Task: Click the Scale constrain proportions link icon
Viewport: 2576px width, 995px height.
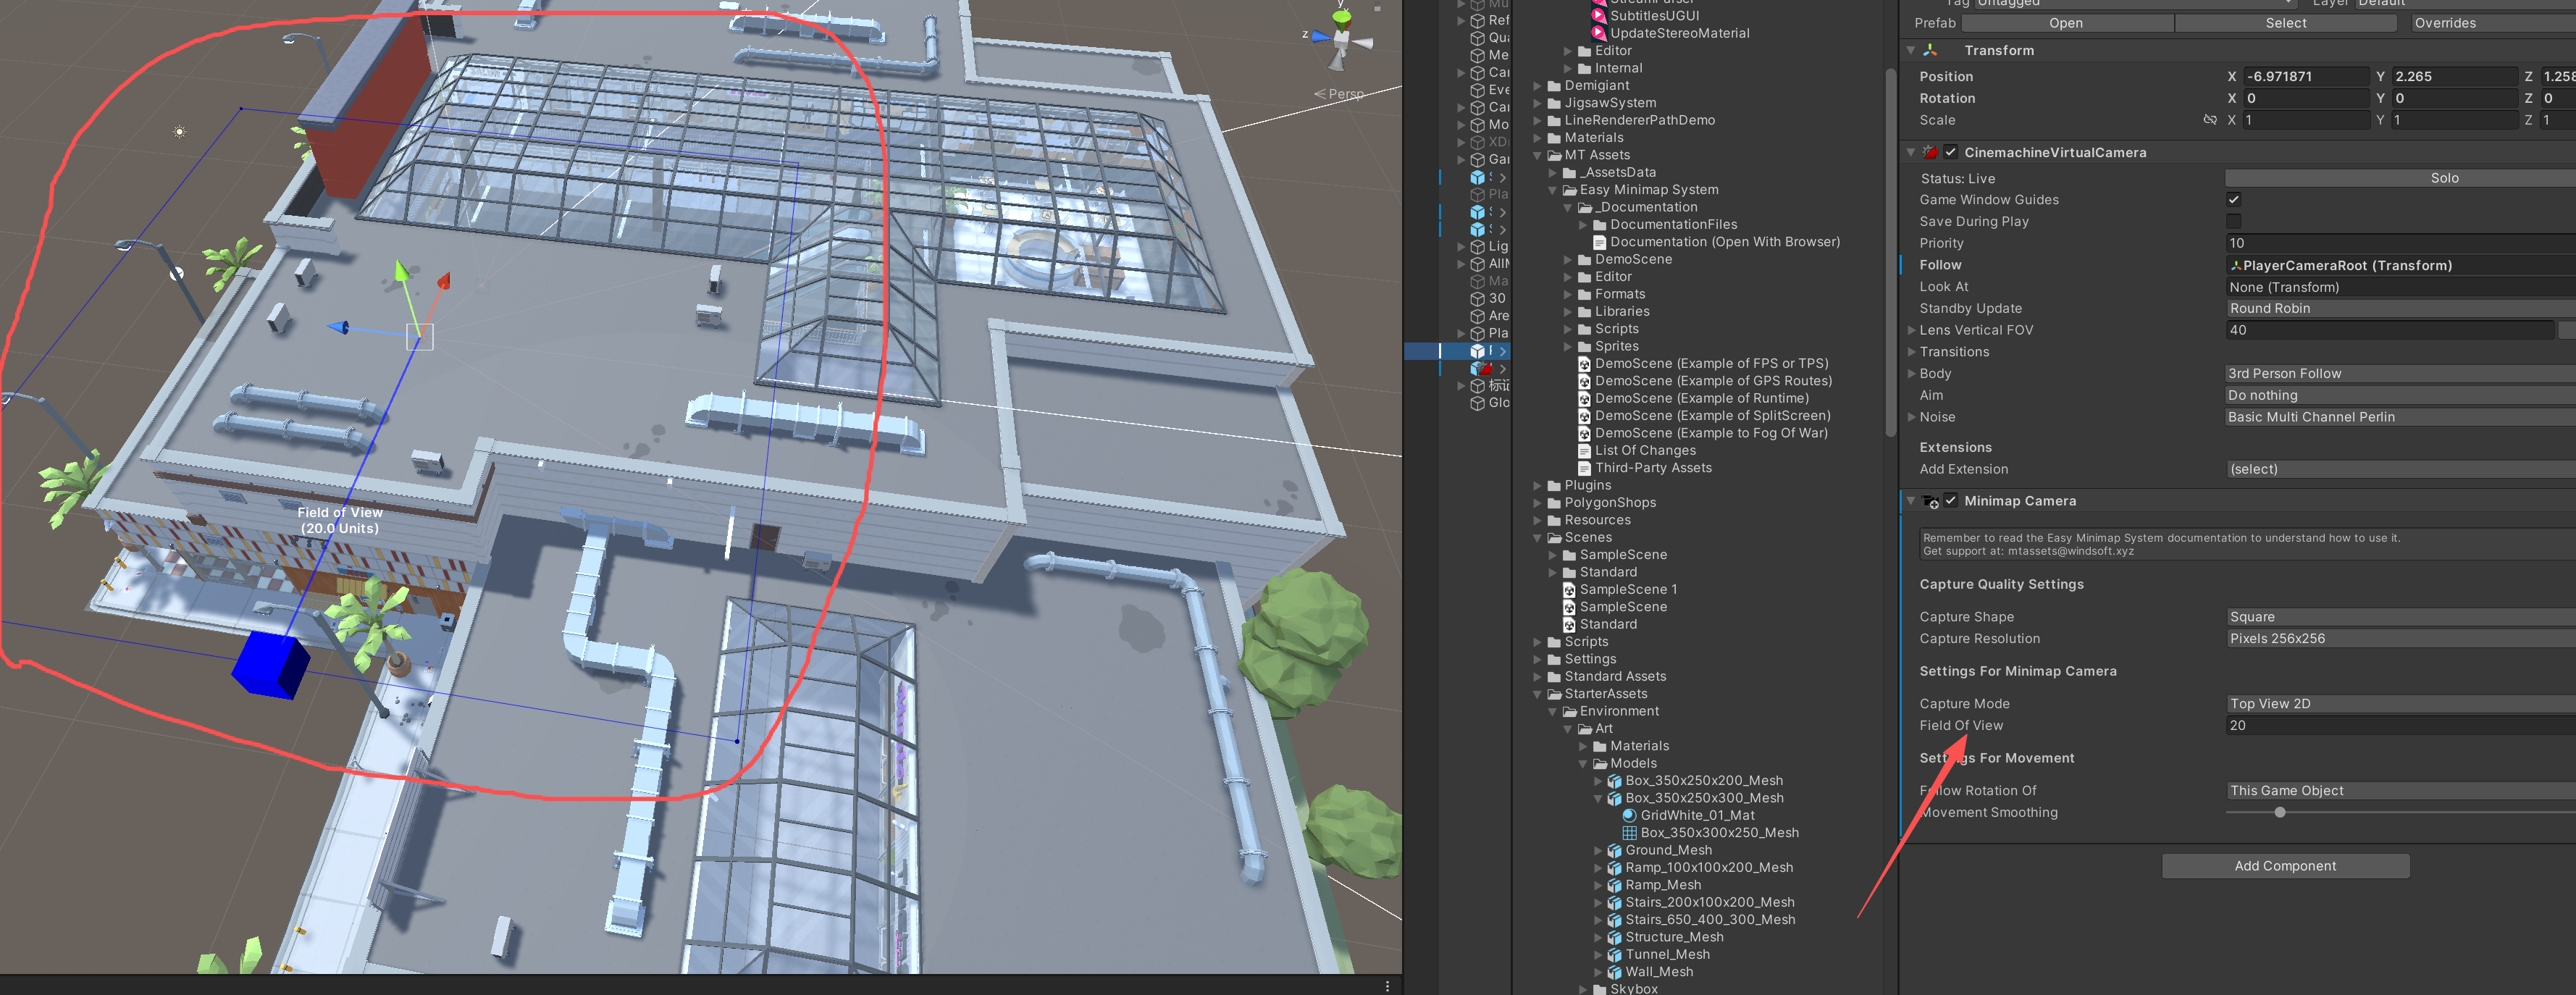Action: click(2209, 120)
